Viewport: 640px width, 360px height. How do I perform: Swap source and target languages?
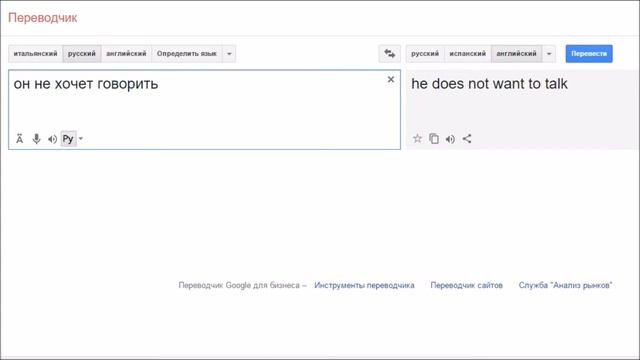point(389,53)
